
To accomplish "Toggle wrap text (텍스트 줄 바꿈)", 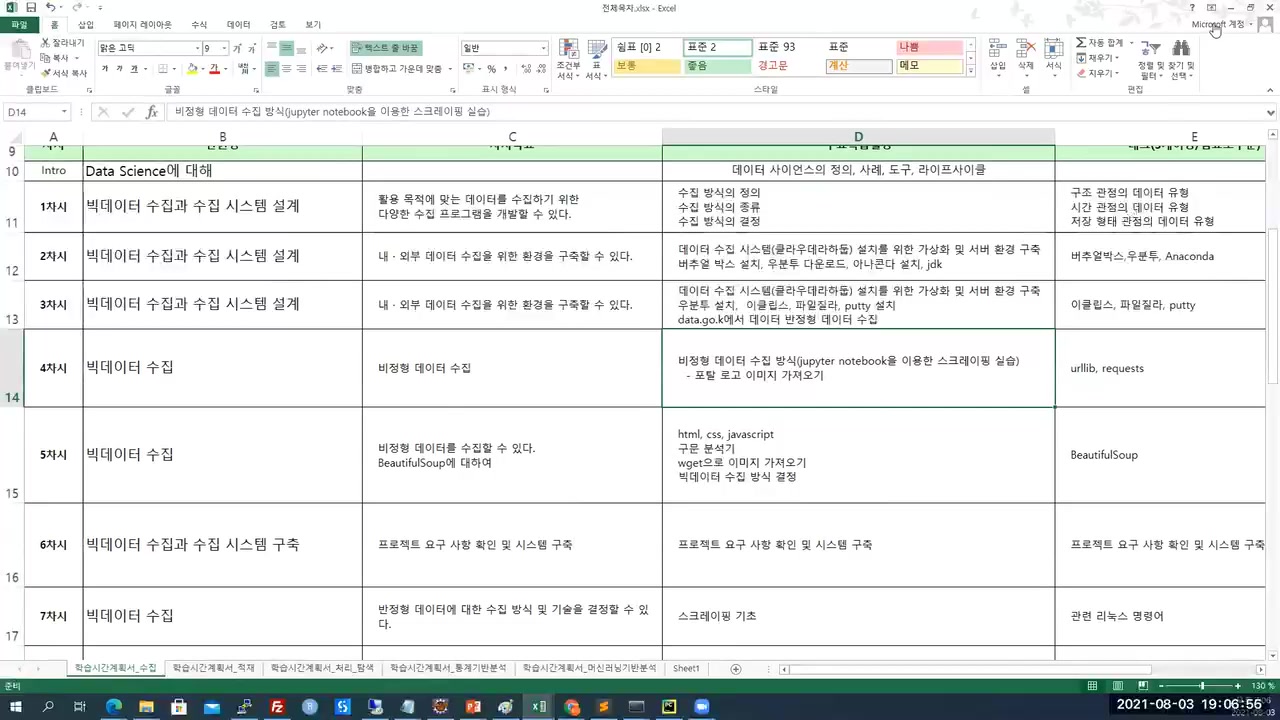I will click(x=384, y=46).
